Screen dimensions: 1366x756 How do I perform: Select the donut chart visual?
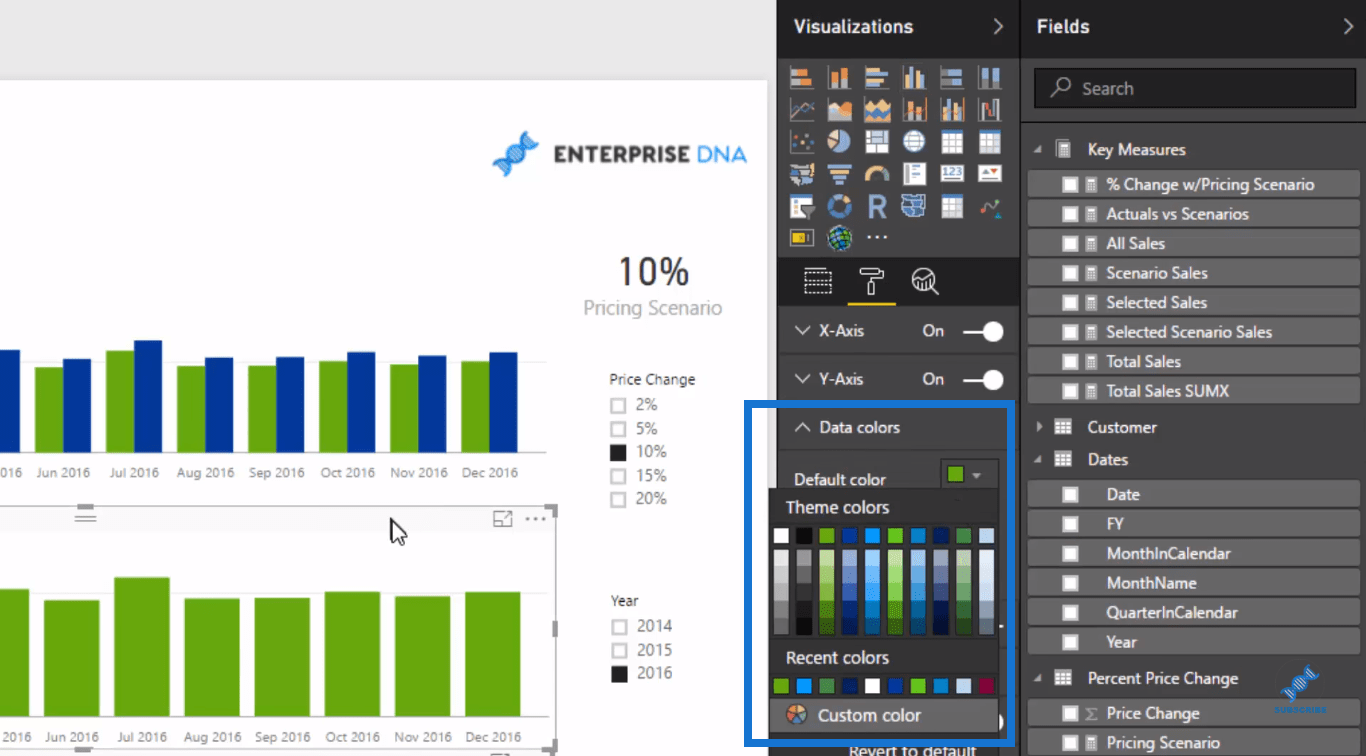[x=839, y=207]
